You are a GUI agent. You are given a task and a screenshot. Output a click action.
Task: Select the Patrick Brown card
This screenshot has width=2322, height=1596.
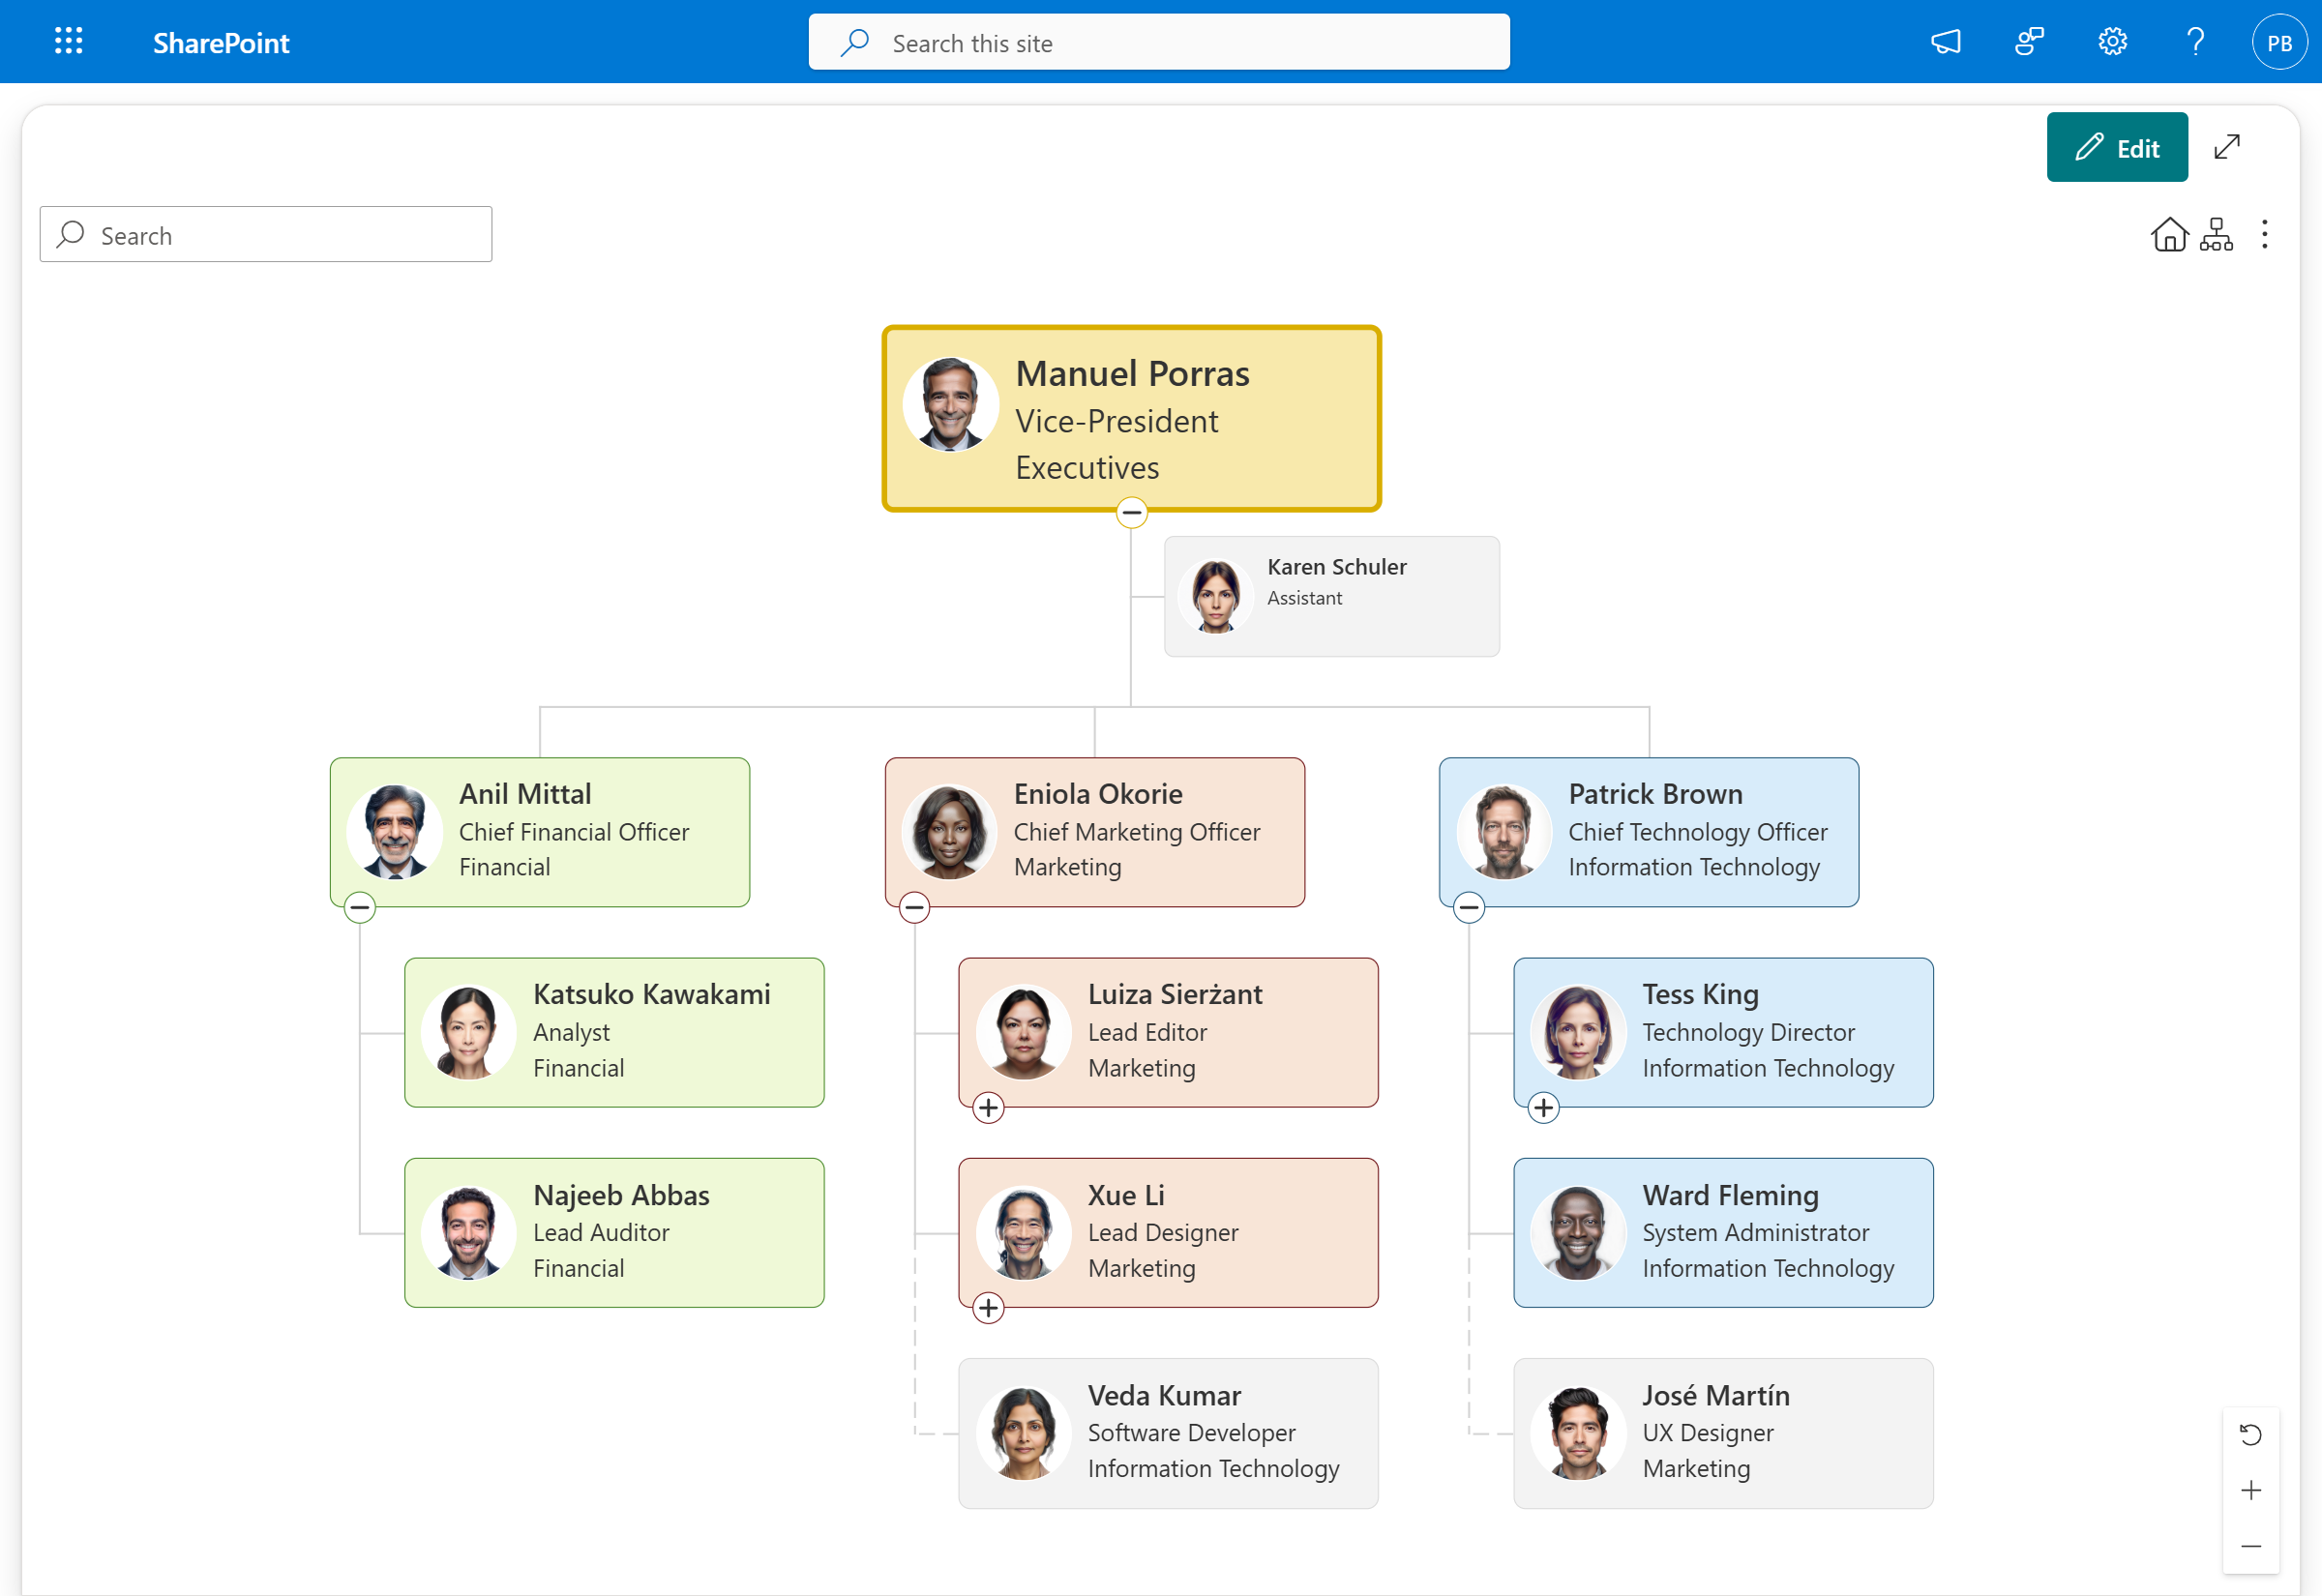click(1649, 833)
